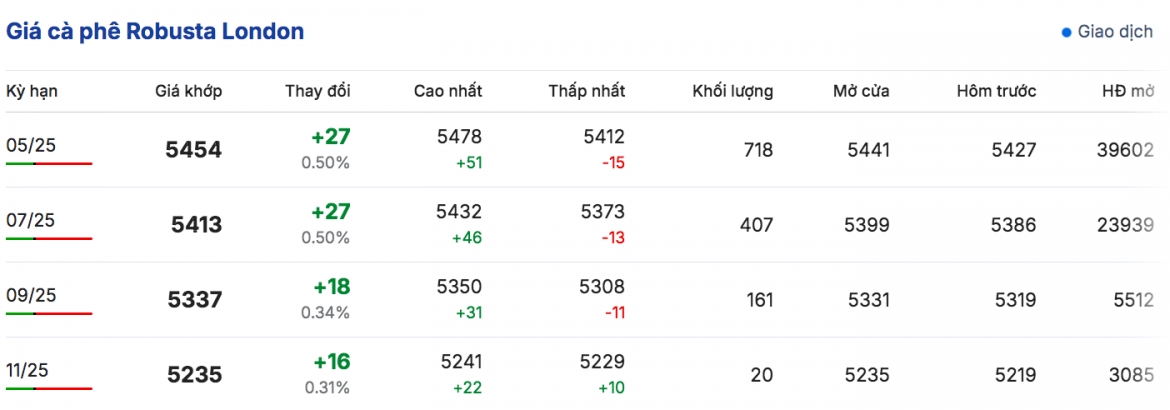Image resolution: width=1170 pixels, height=410 pixels.
Task: Click the 5454 matched price
Action: (194, 150)
